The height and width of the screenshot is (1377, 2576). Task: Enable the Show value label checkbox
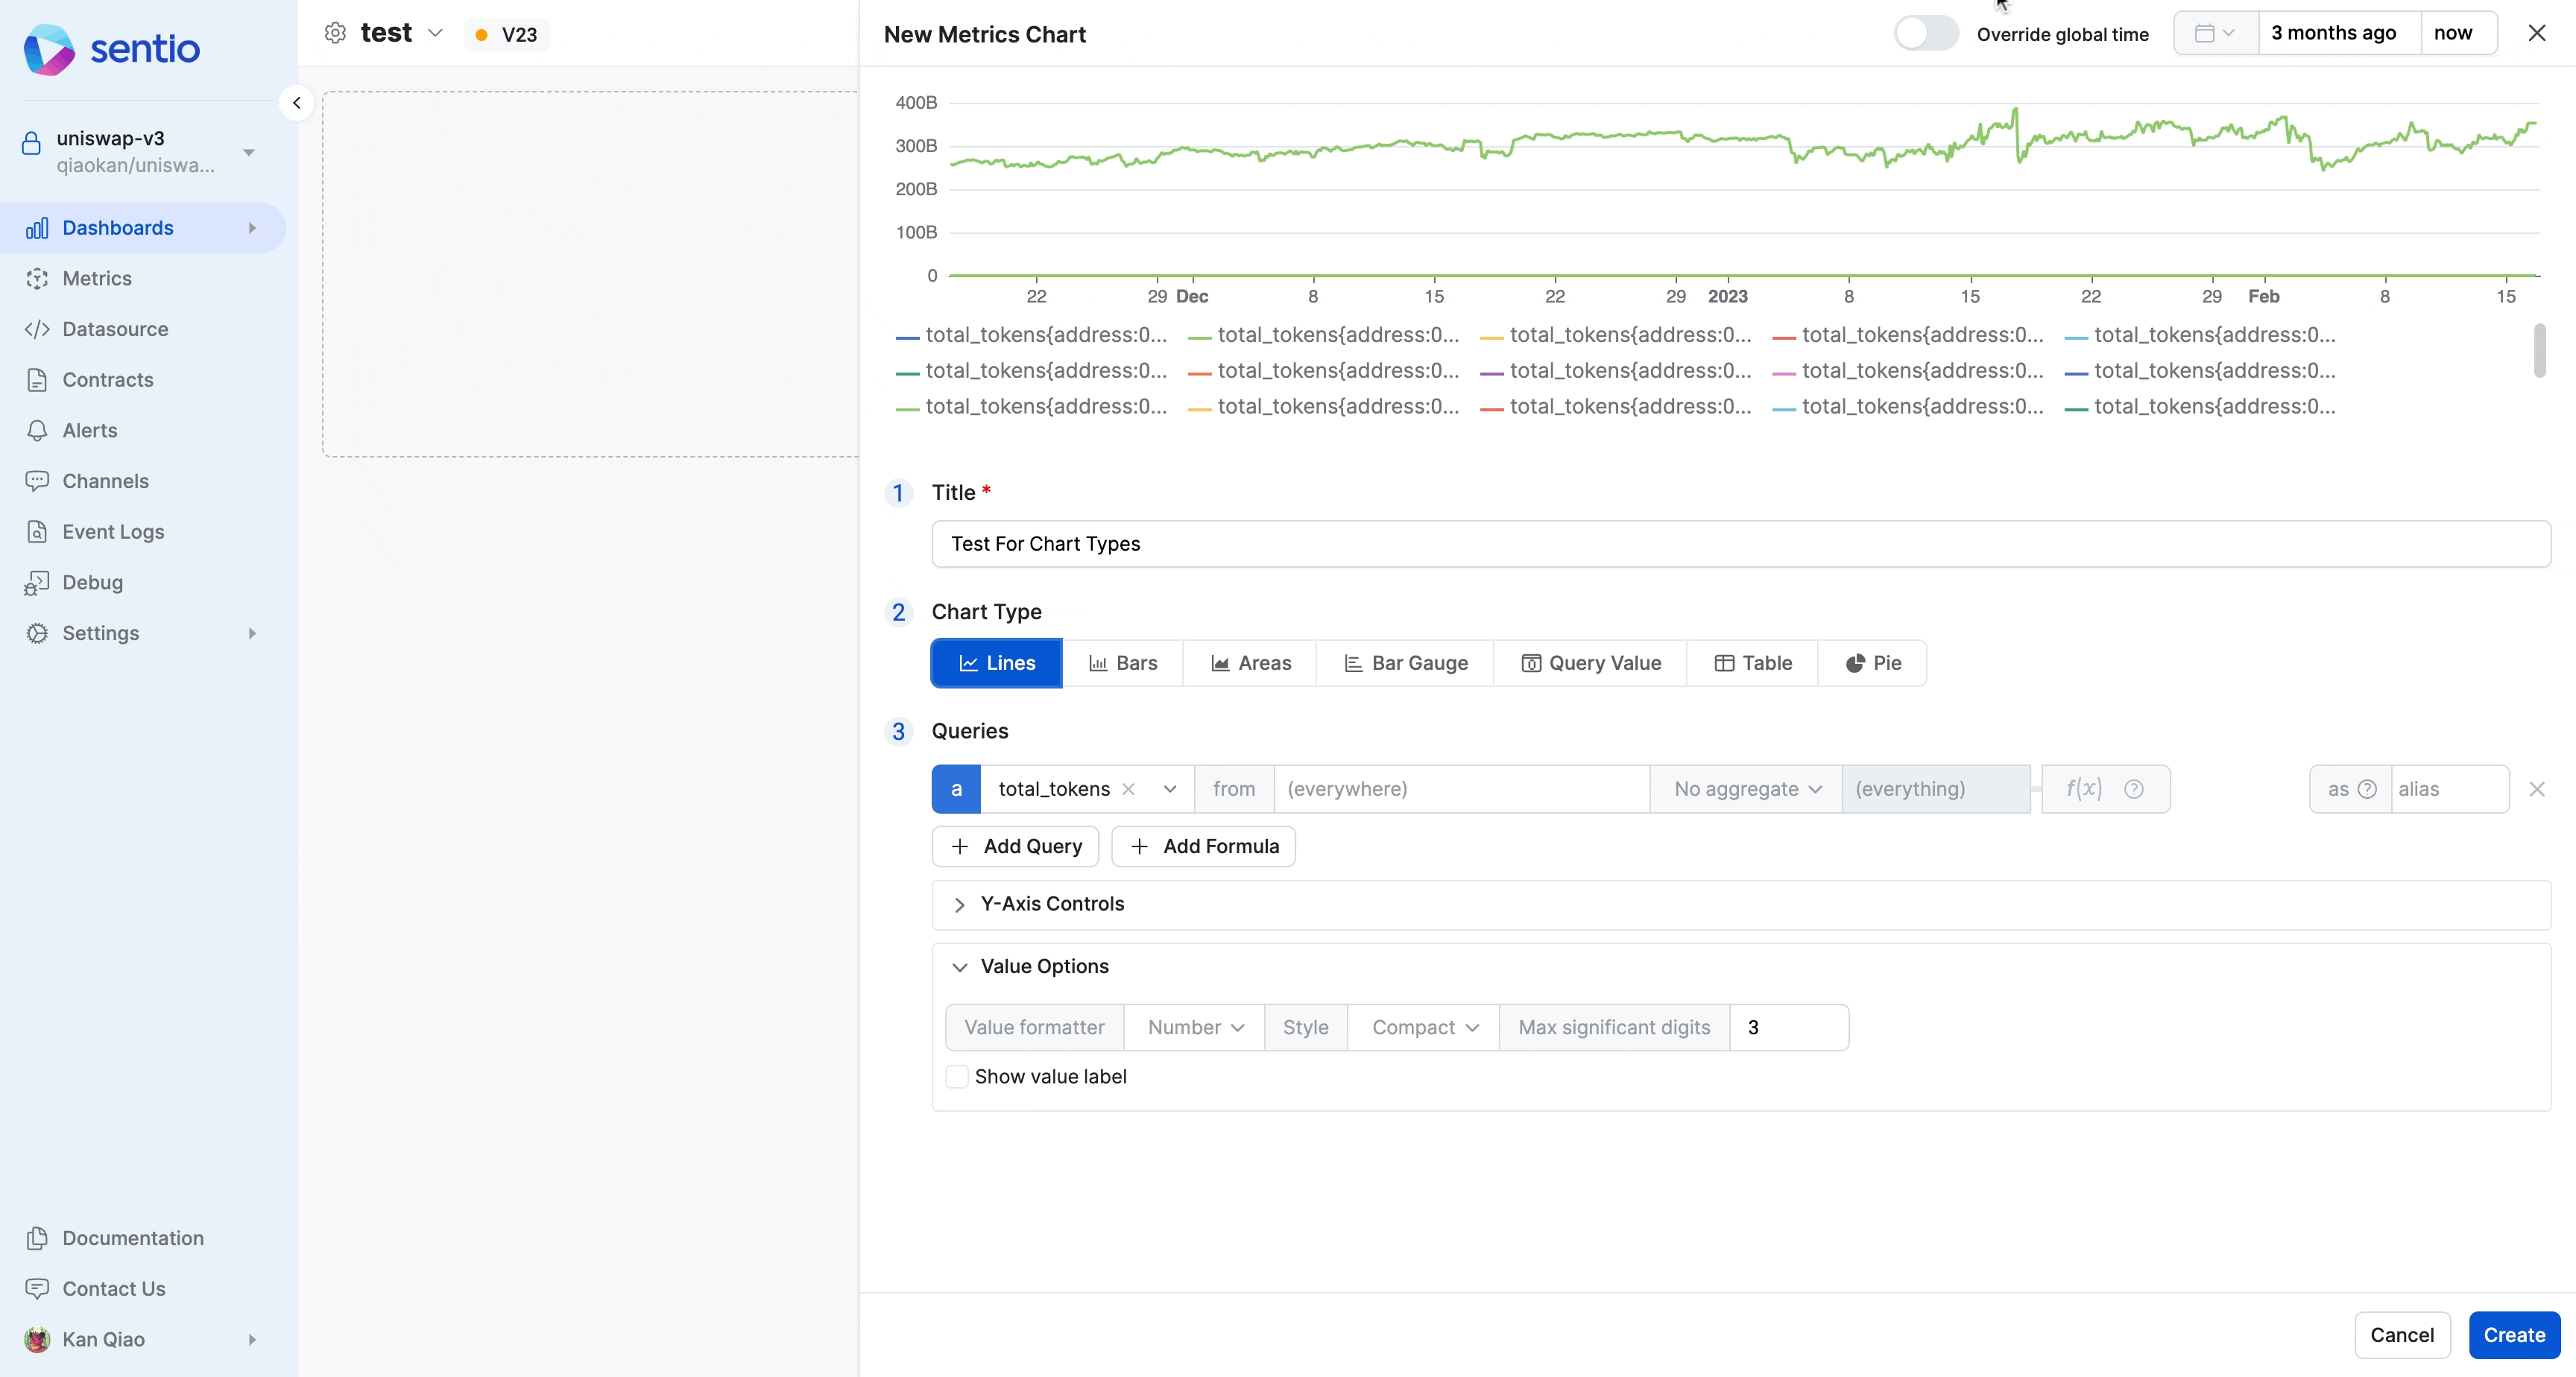(x=957, y=1077)
